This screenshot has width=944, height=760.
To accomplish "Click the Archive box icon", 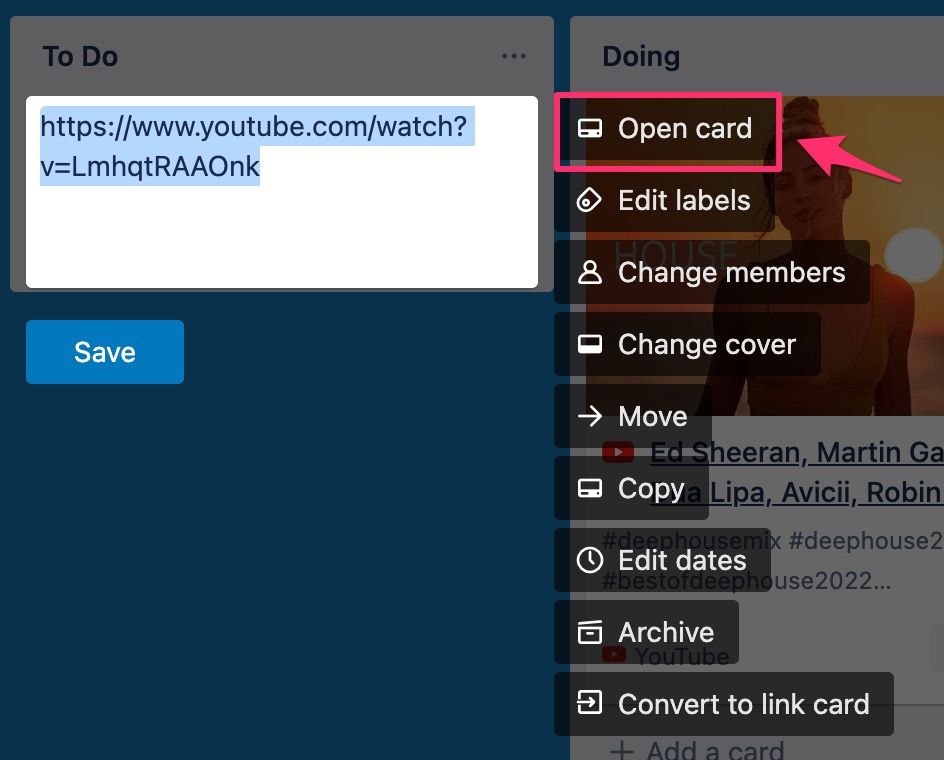I will [x=589, y=632].
